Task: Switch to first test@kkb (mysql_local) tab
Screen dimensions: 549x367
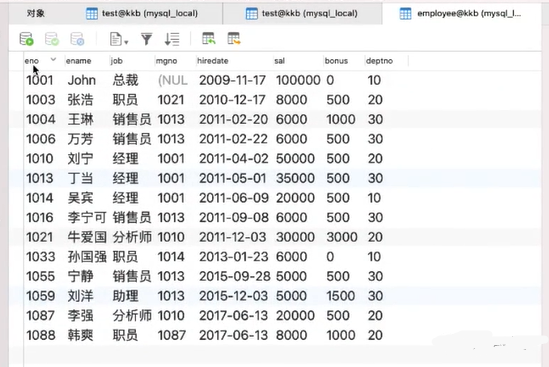Action: click(x=142, y=14)
